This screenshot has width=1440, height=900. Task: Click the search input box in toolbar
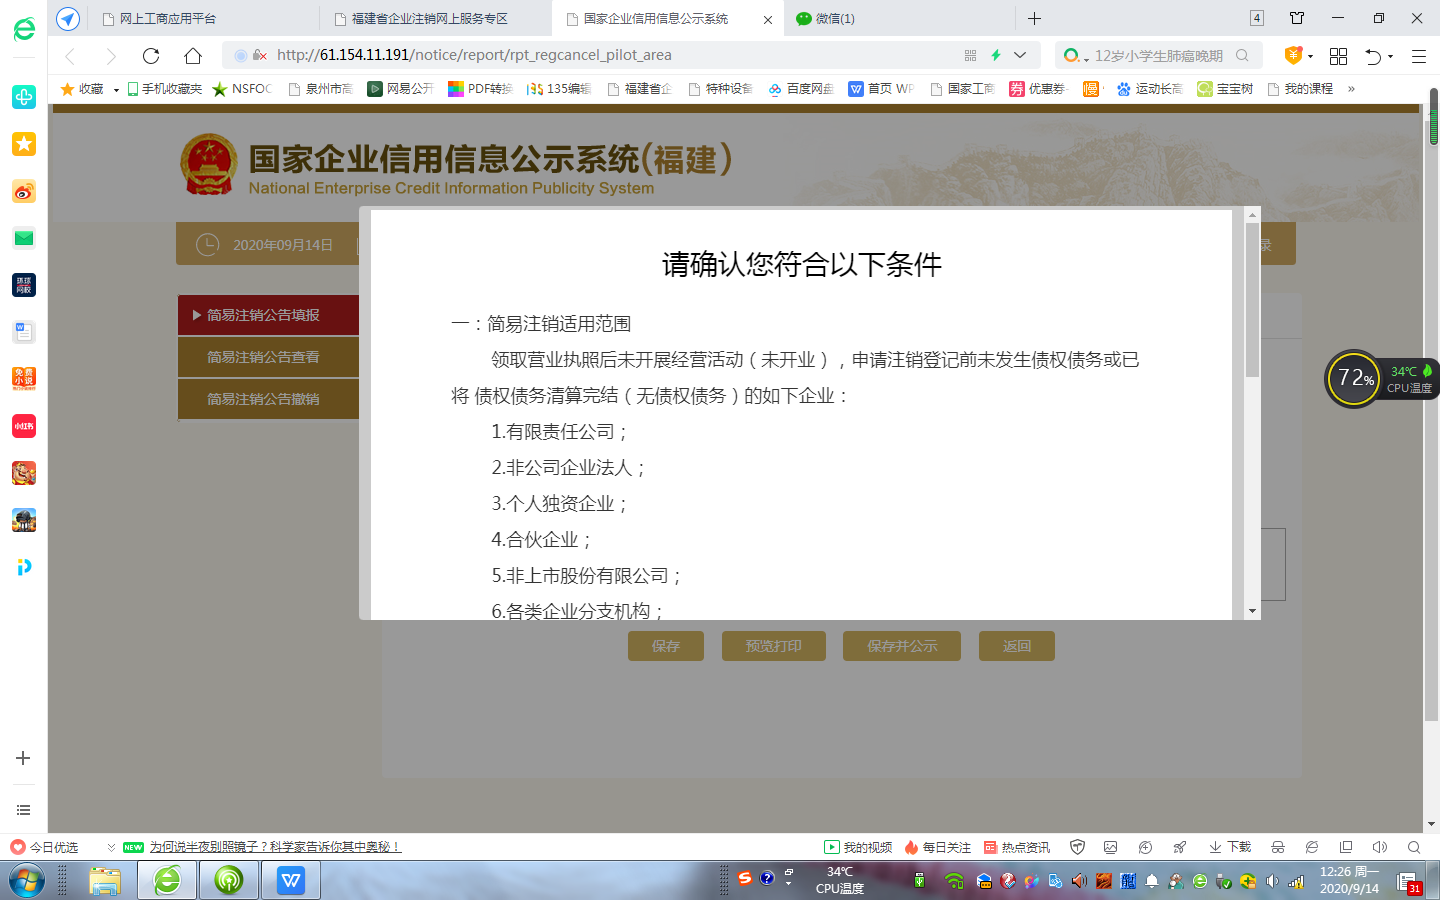(x=1158, y=56)
